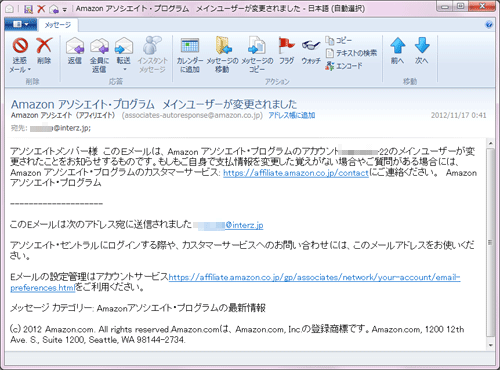The height and width of the screenshot is (370, 500).
Task: Add sender via アドレス帳に追加 link
Action: [292, 115]
